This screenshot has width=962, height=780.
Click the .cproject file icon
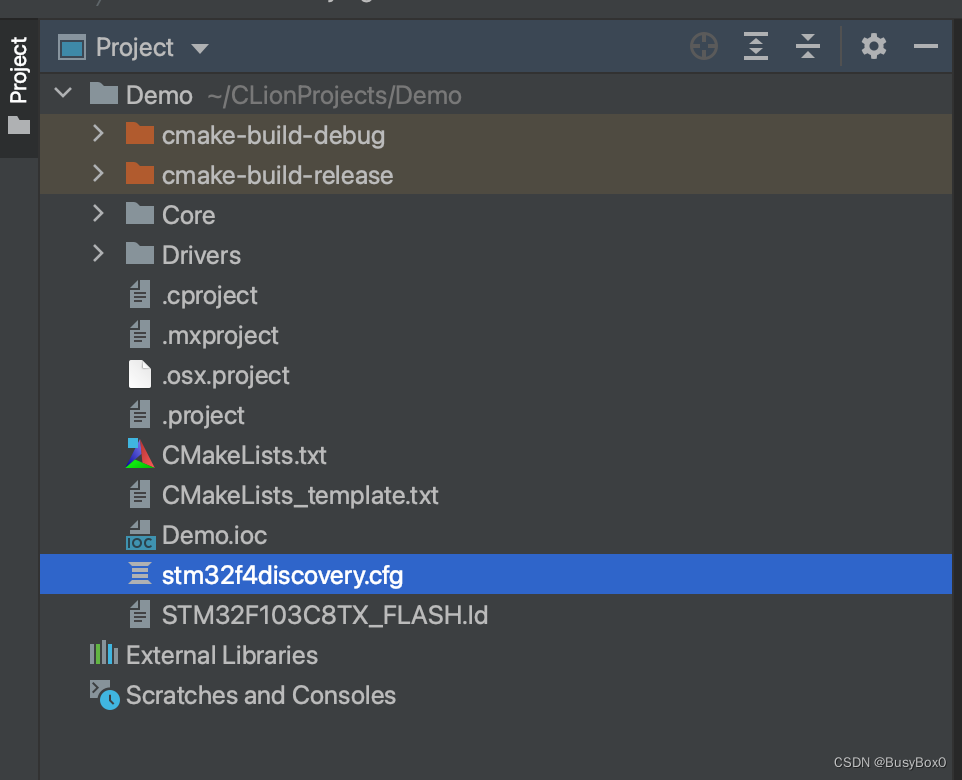[140, 294]
